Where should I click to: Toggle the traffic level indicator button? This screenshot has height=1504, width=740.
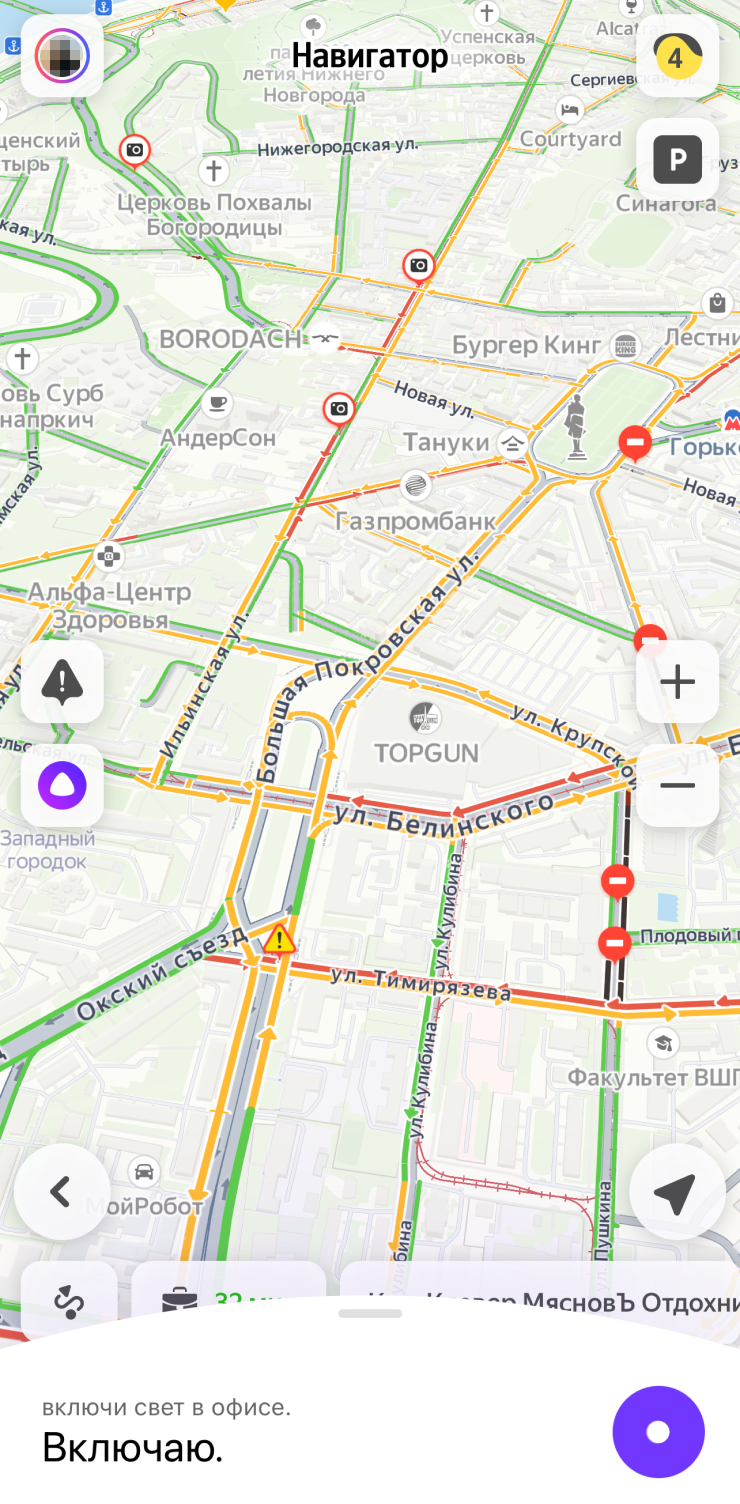coord(677,56)
